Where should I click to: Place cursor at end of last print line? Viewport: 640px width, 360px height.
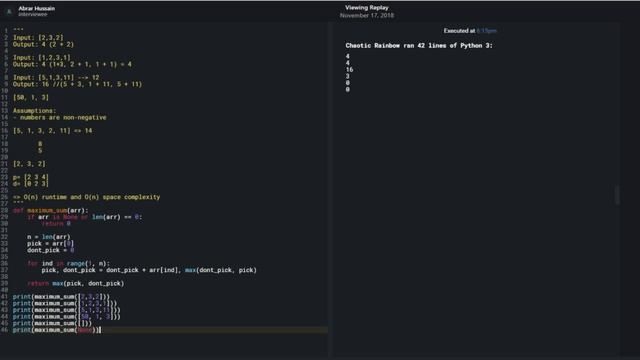[x=100, y=330]
